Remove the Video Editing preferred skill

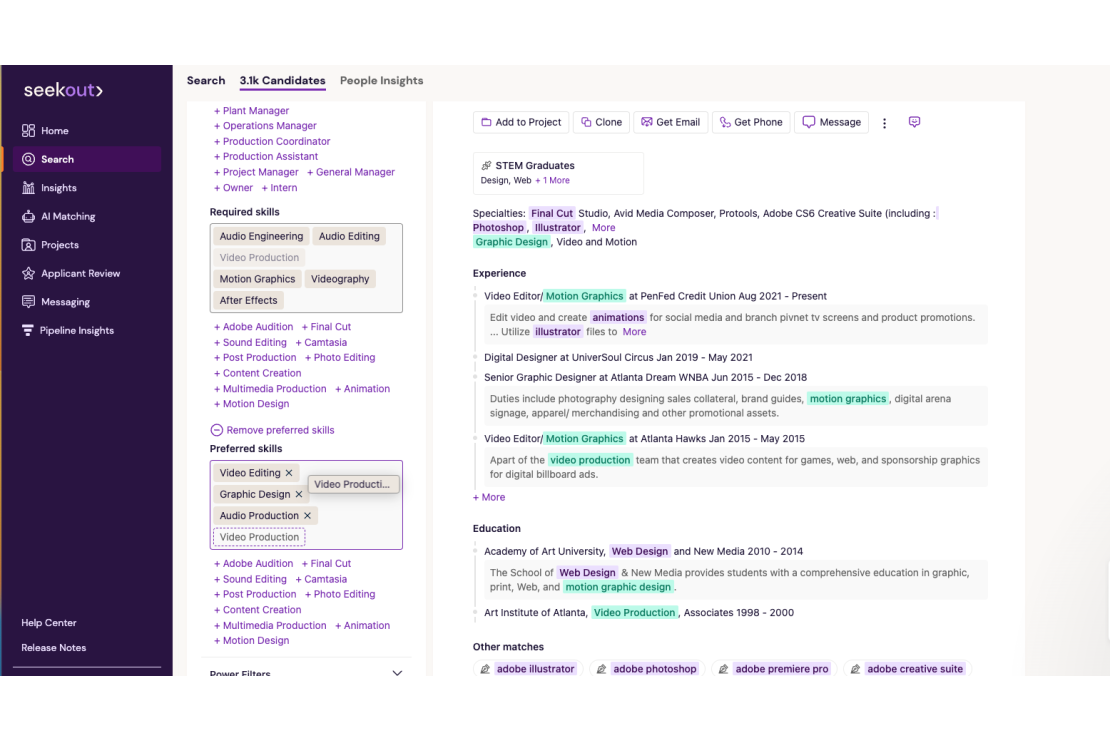pyautogui.click(x=289, y=471)
